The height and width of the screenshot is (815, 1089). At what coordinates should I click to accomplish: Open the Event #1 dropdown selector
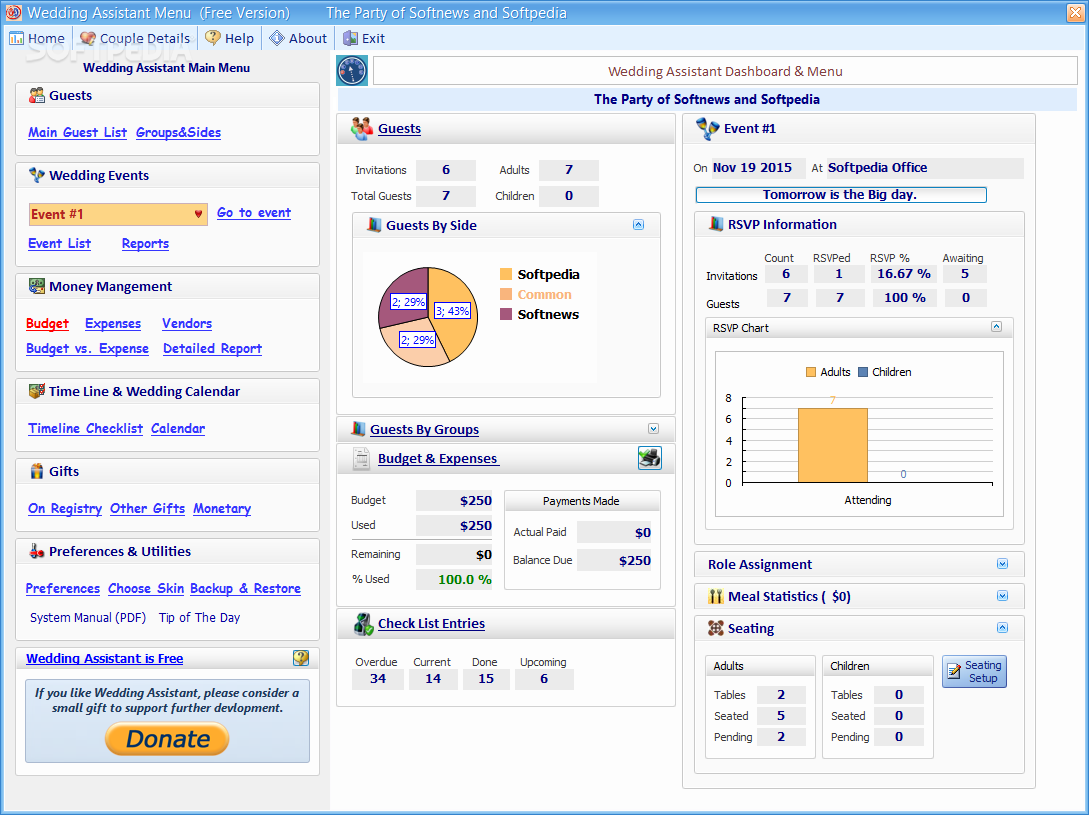tap(118, 214)
